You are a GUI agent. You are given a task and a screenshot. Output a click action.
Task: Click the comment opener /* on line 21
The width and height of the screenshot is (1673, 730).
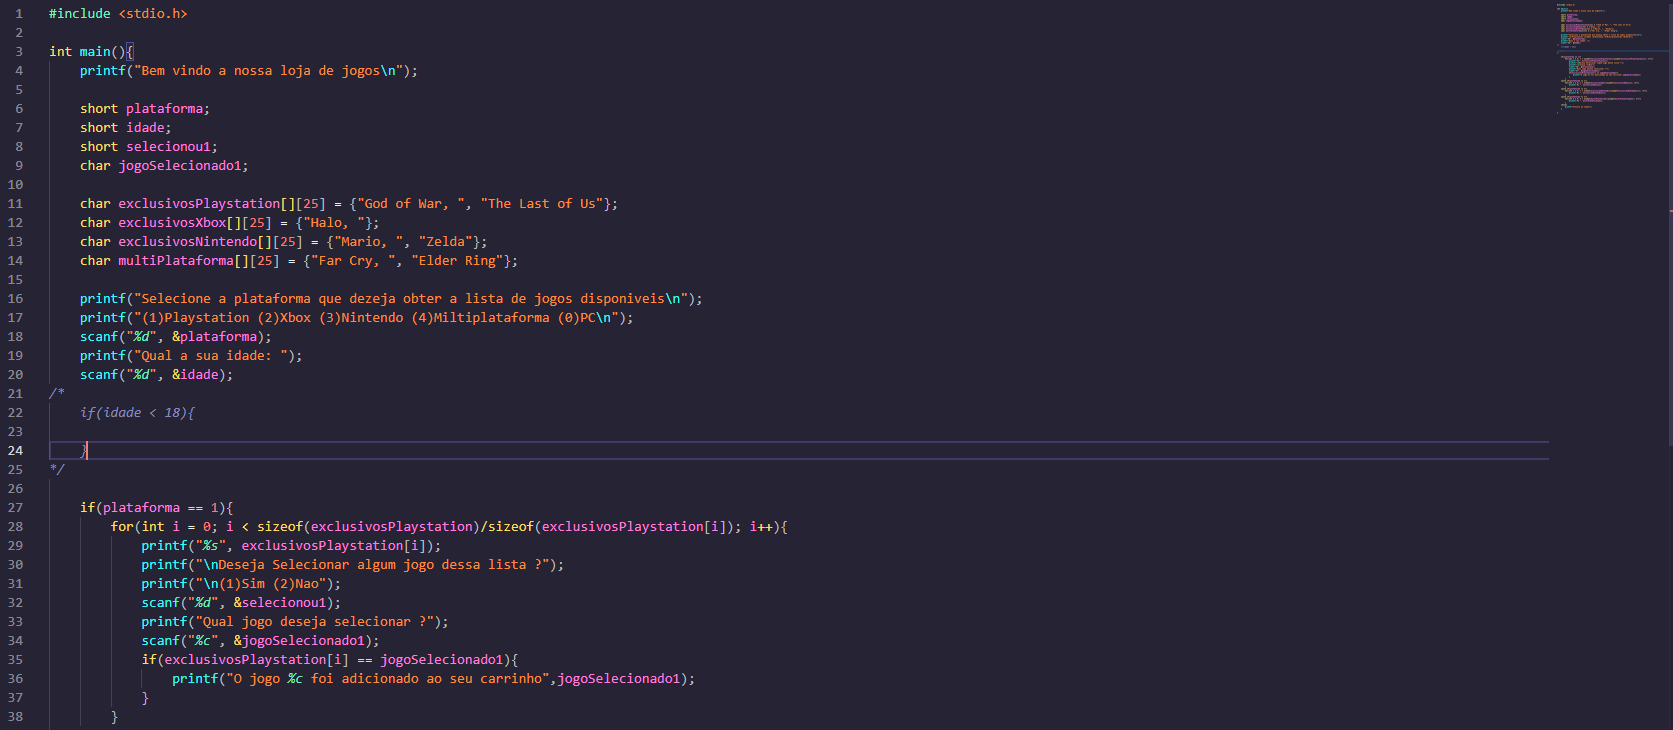pos(57,394)
